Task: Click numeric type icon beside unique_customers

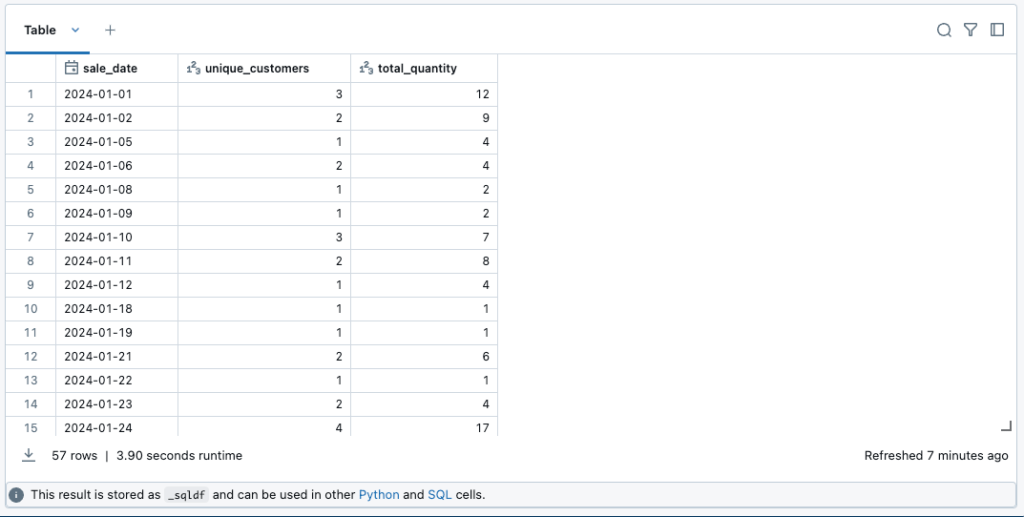Action: click(194, 68)
